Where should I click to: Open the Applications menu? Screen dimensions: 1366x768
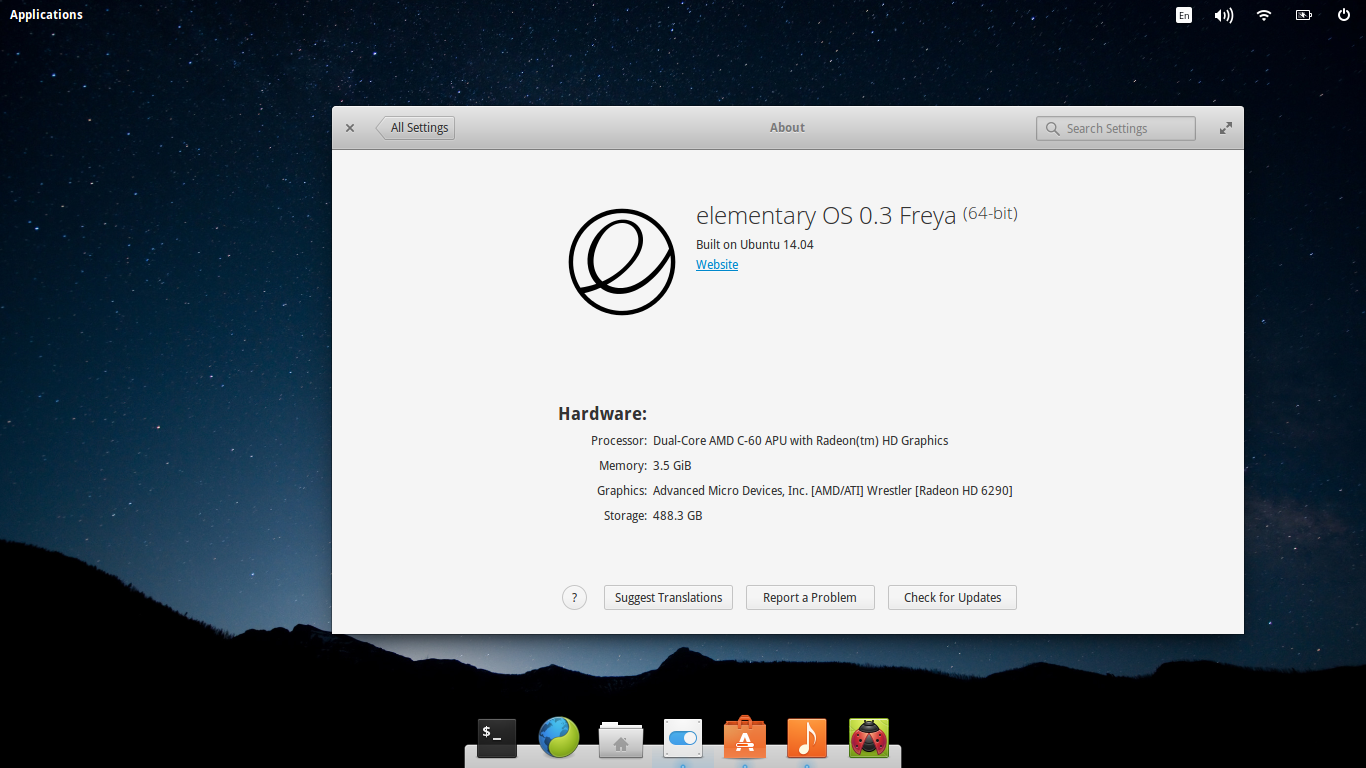pos(46,15)
